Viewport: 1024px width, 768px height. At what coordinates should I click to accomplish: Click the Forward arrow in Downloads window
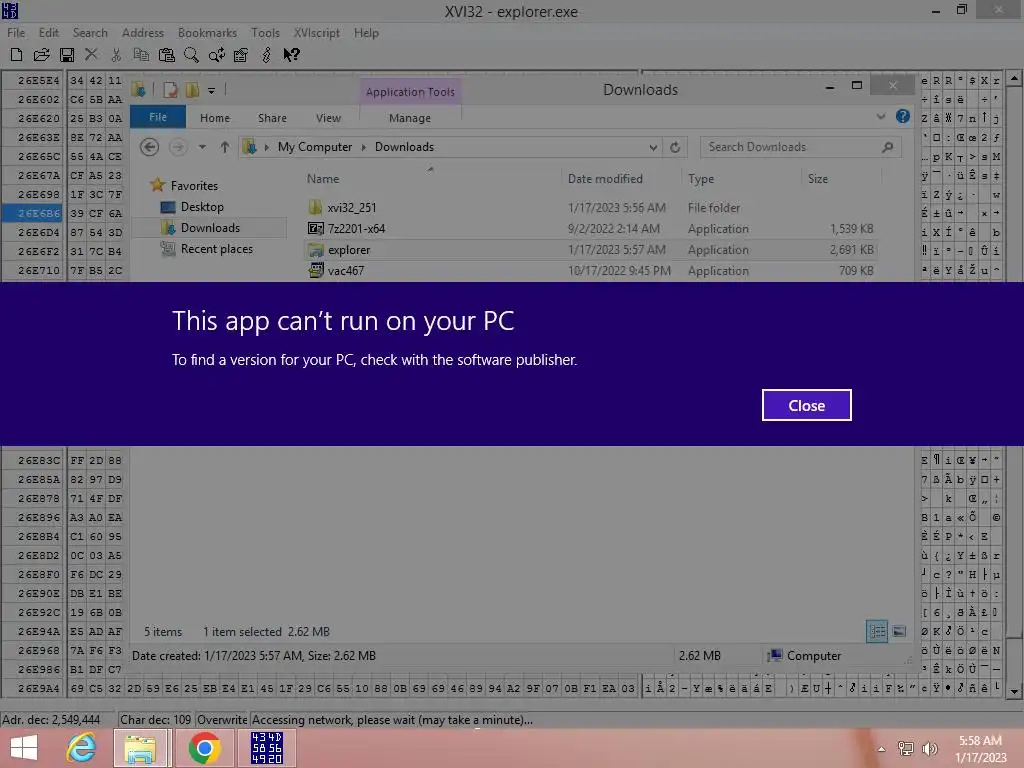coord(178,147)
